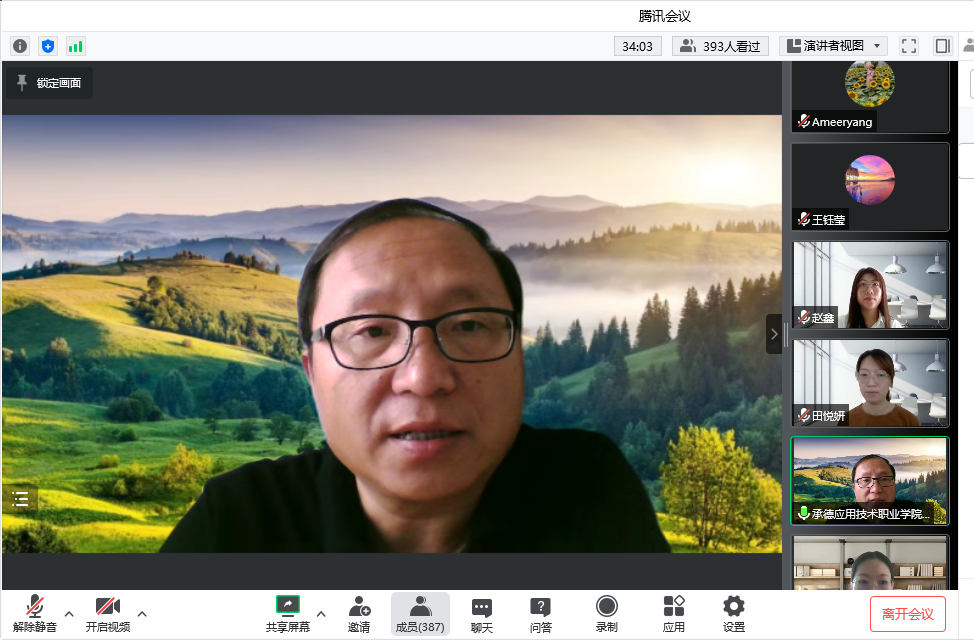974x640 pixels.
Task: Unmute microphone via 解除静音
Action: point(35,613)
